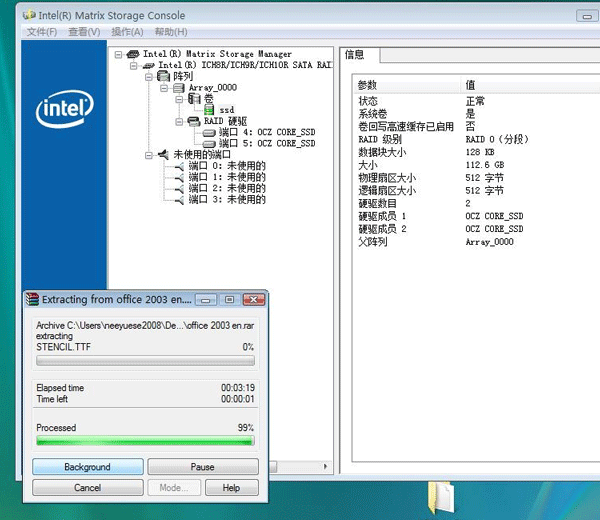Open the folder icon on the desktop
The width and height of the screenshot is (600, 520).
[441, 497]
